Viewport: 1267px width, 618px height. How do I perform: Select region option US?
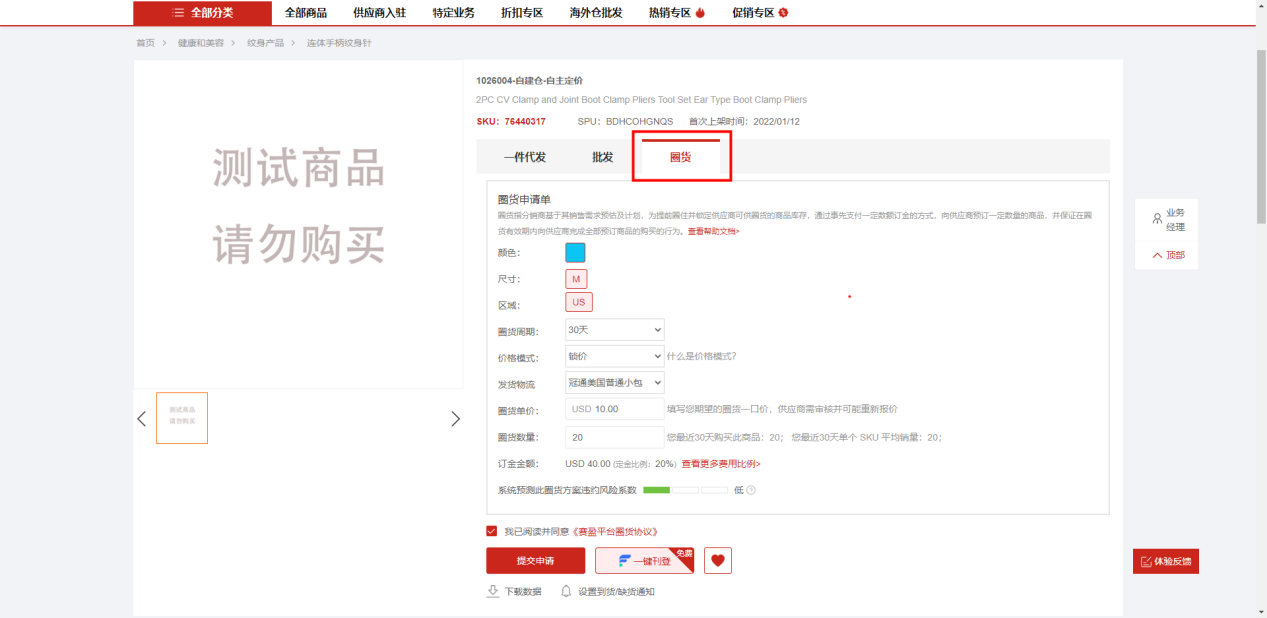point(578,302)
